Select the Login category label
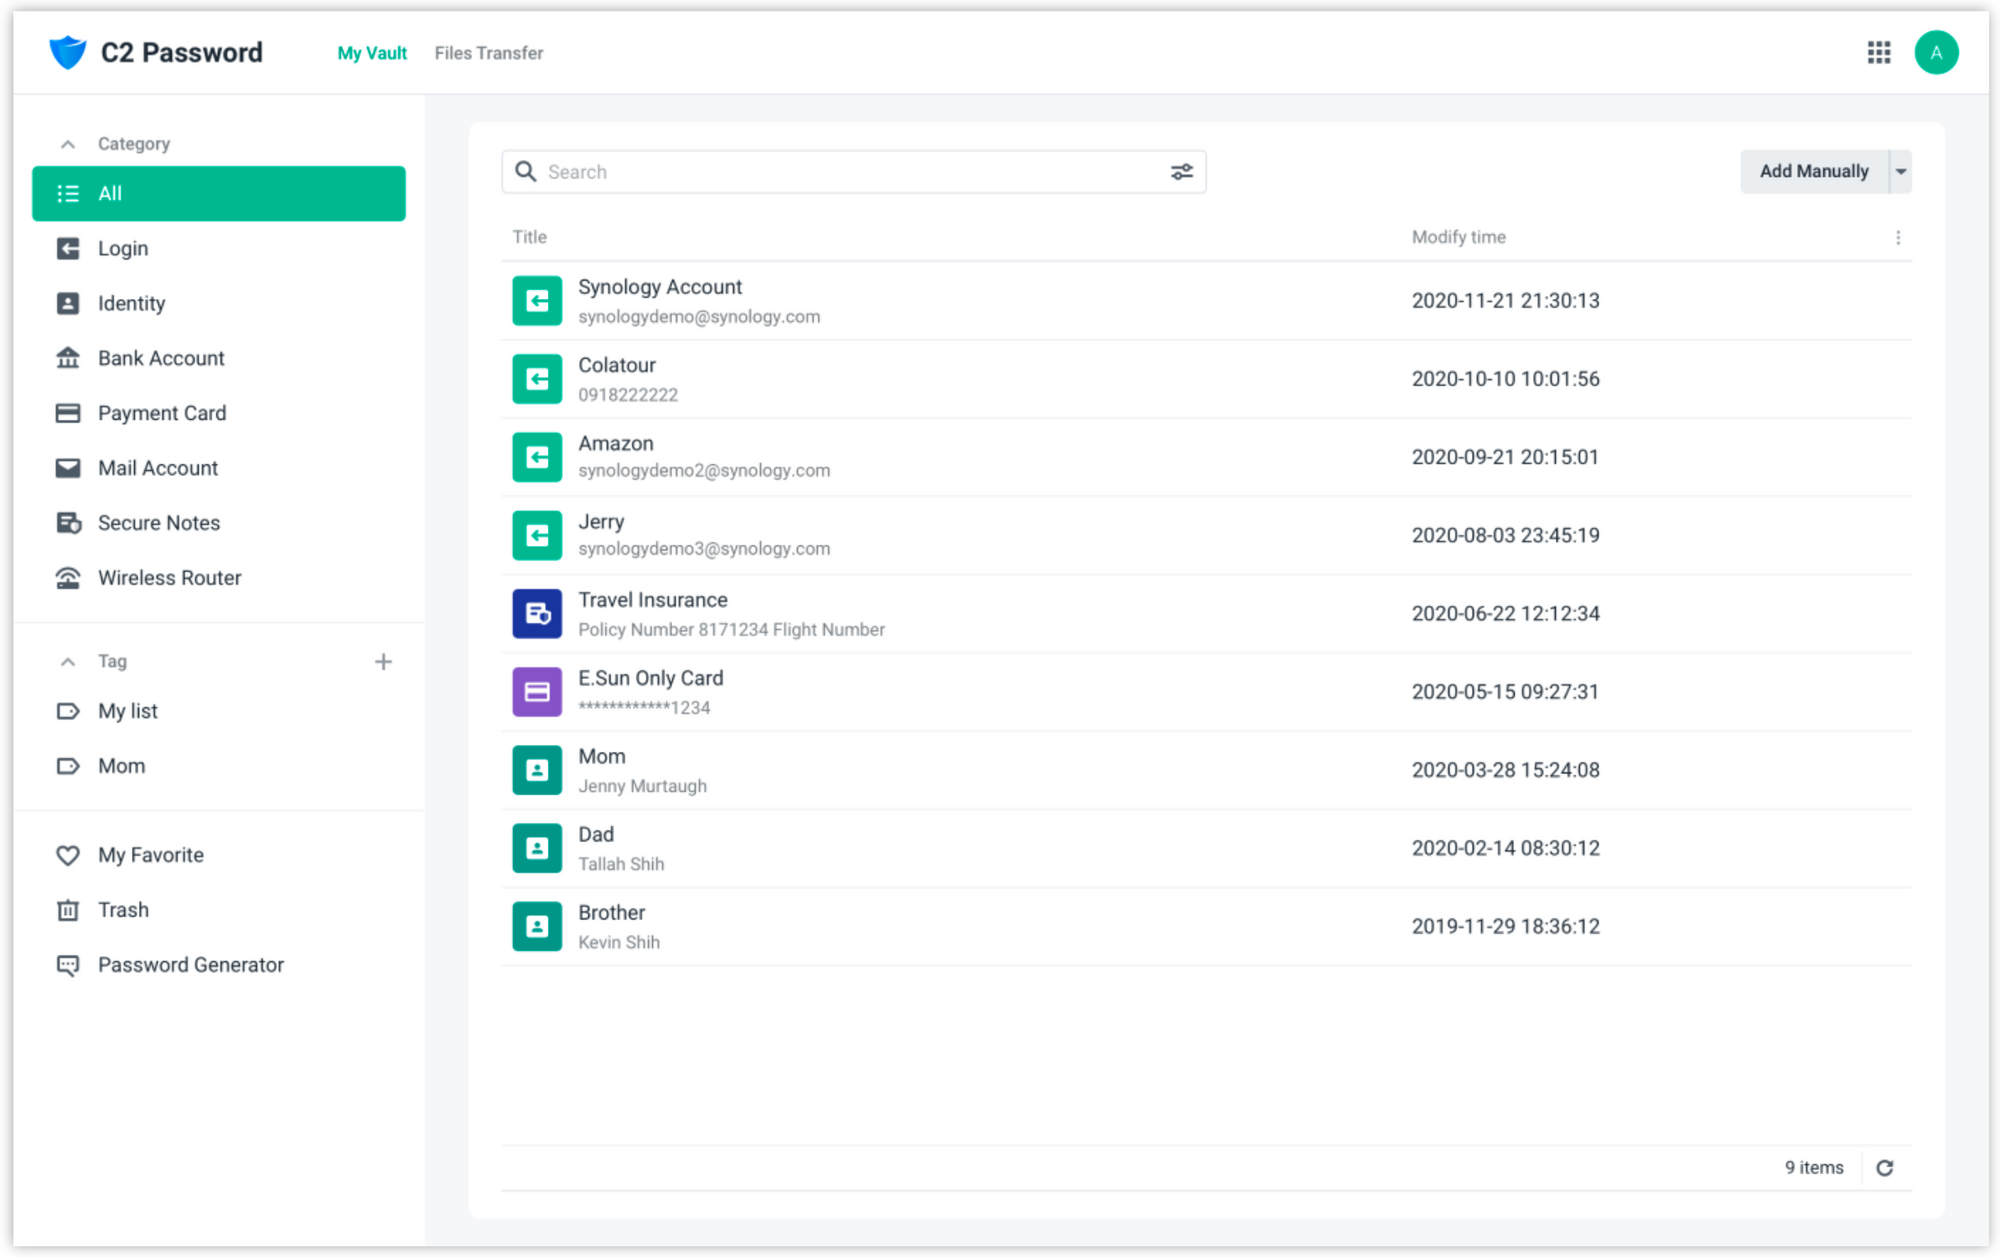This screenshot has height=1257, width=2000. point(123,248)
